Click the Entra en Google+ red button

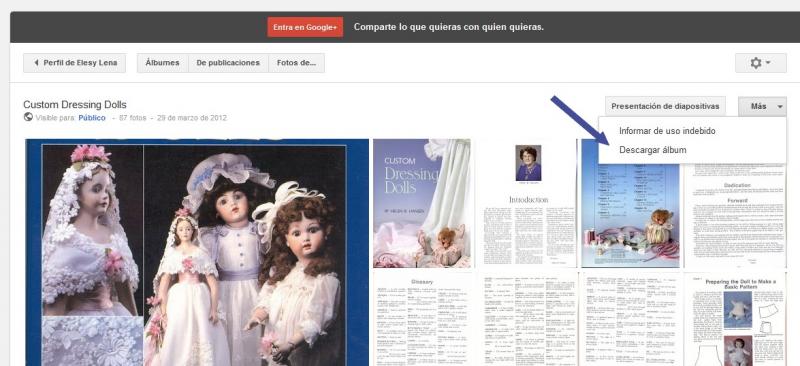[x=305, y=27]
